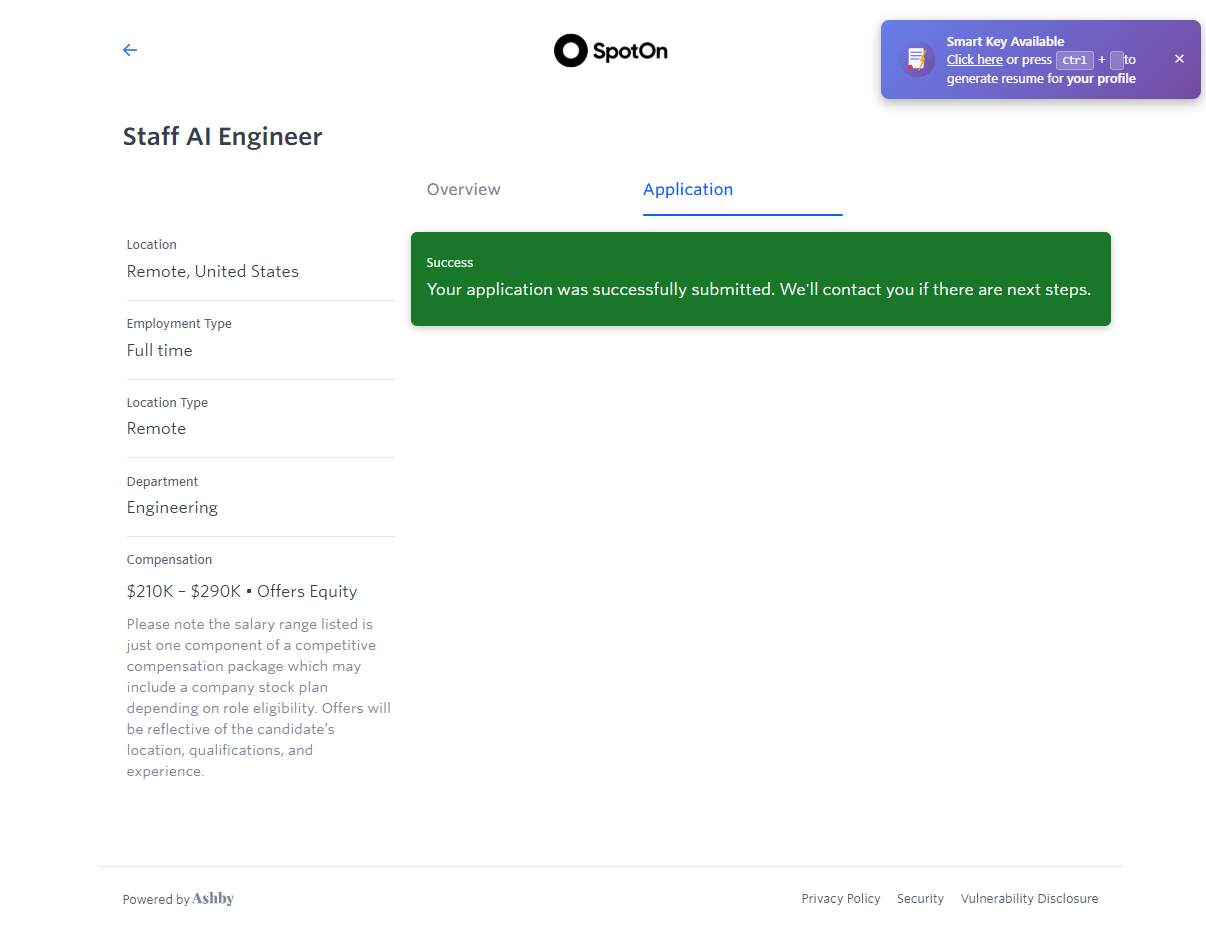The image size is (1206, 933).
Task: Select the Application tab
Action: coord(688,190)
